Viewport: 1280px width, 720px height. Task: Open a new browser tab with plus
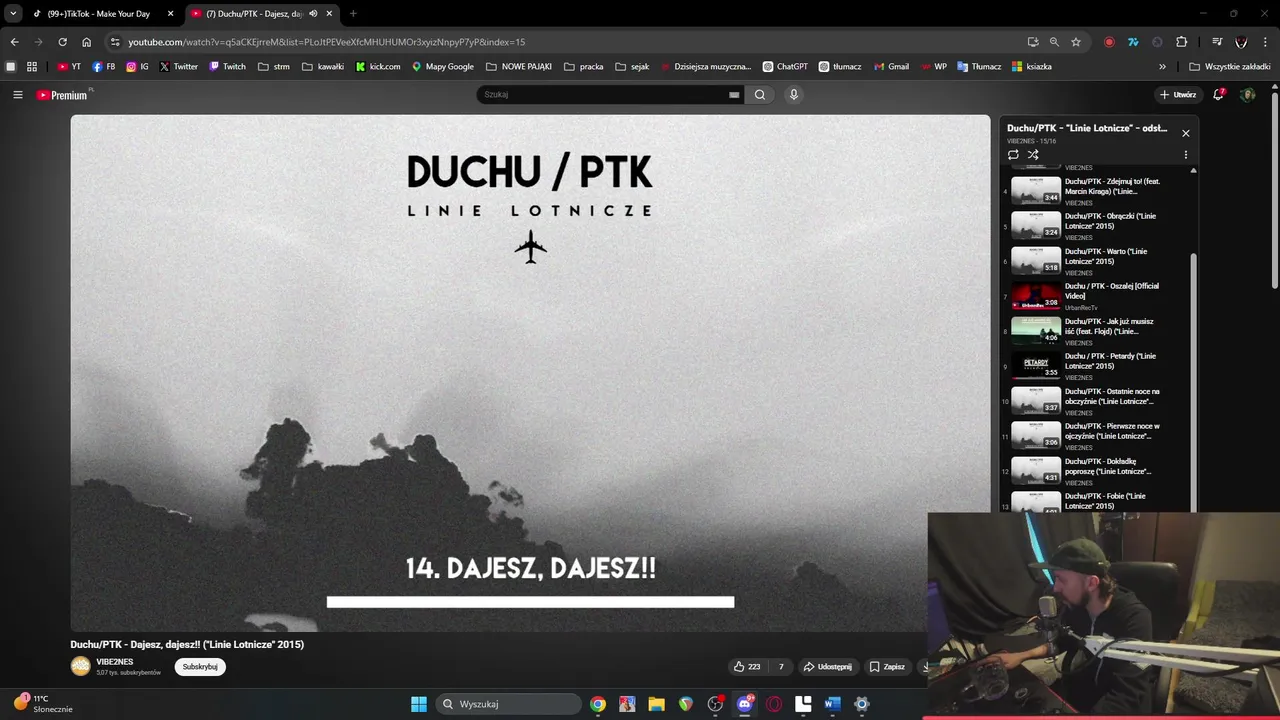tap(353, 14)
